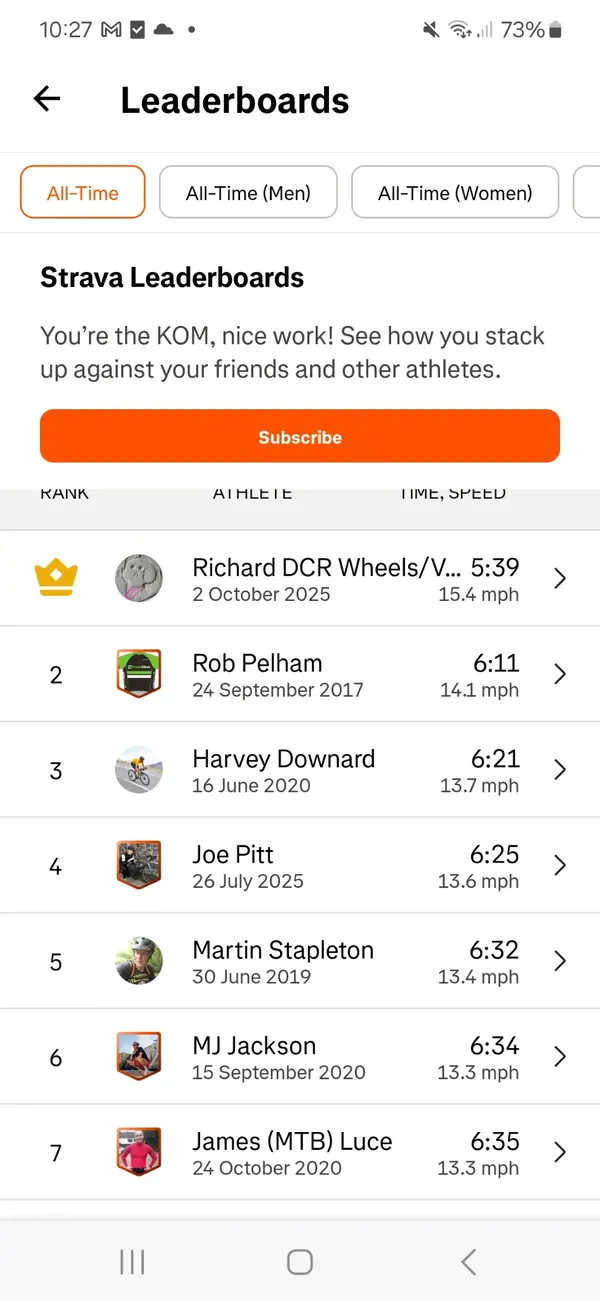
Task: Tap Joe Pitt's profile badge
Action: (138, 865)
